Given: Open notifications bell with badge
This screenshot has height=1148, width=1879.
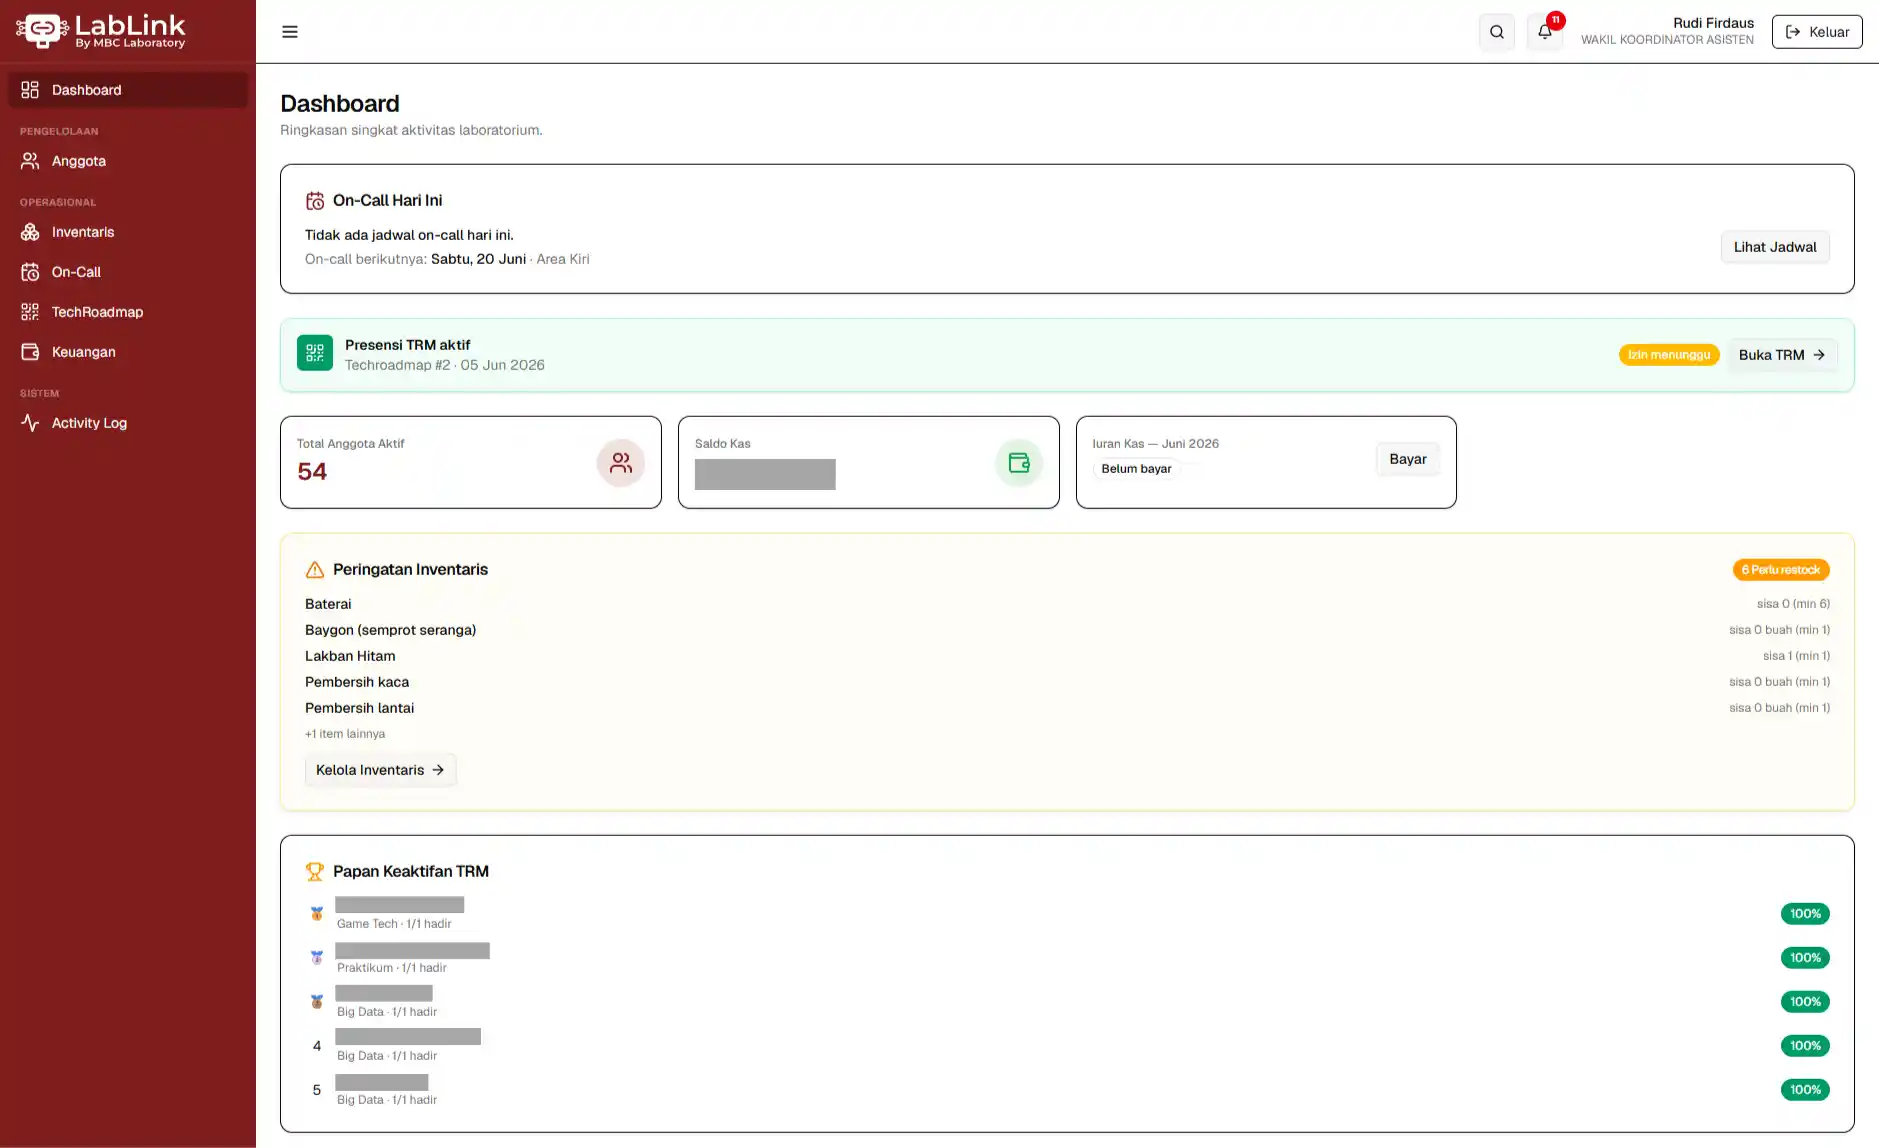Looking at the screenshot, I should tap(1545, 32).
